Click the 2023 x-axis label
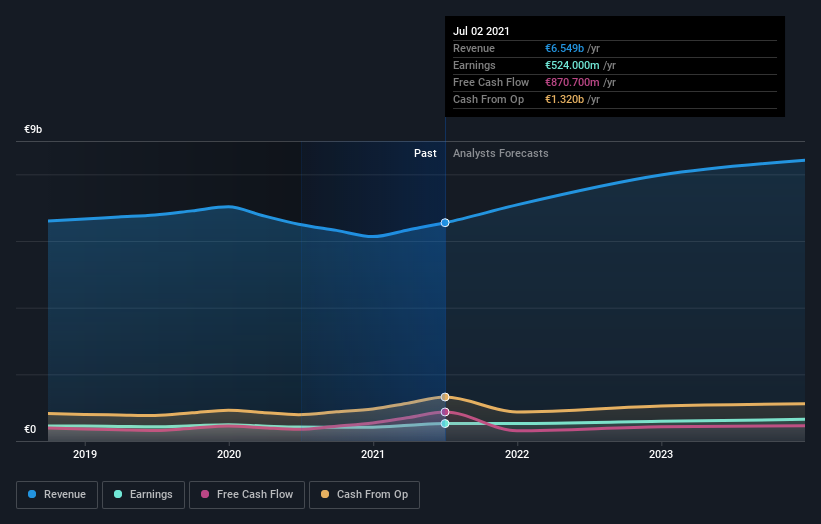 point(661,454)
